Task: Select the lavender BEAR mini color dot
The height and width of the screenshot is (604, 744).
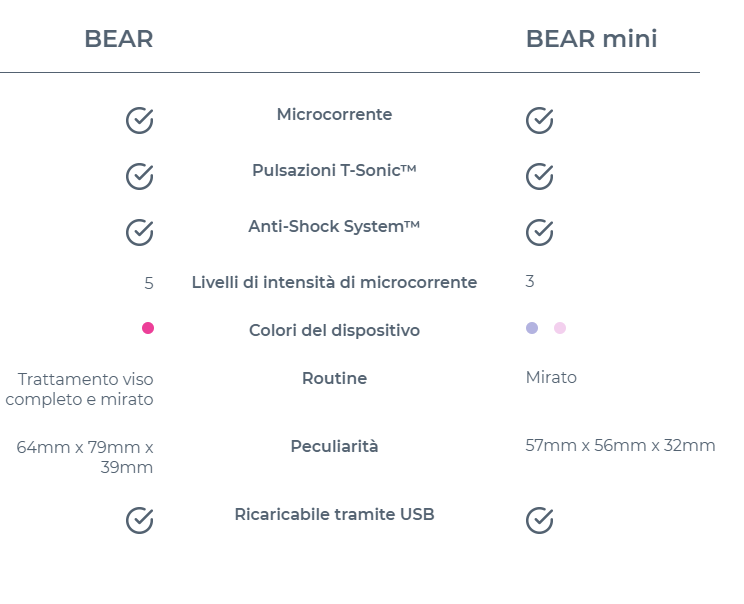Action: 532,328
